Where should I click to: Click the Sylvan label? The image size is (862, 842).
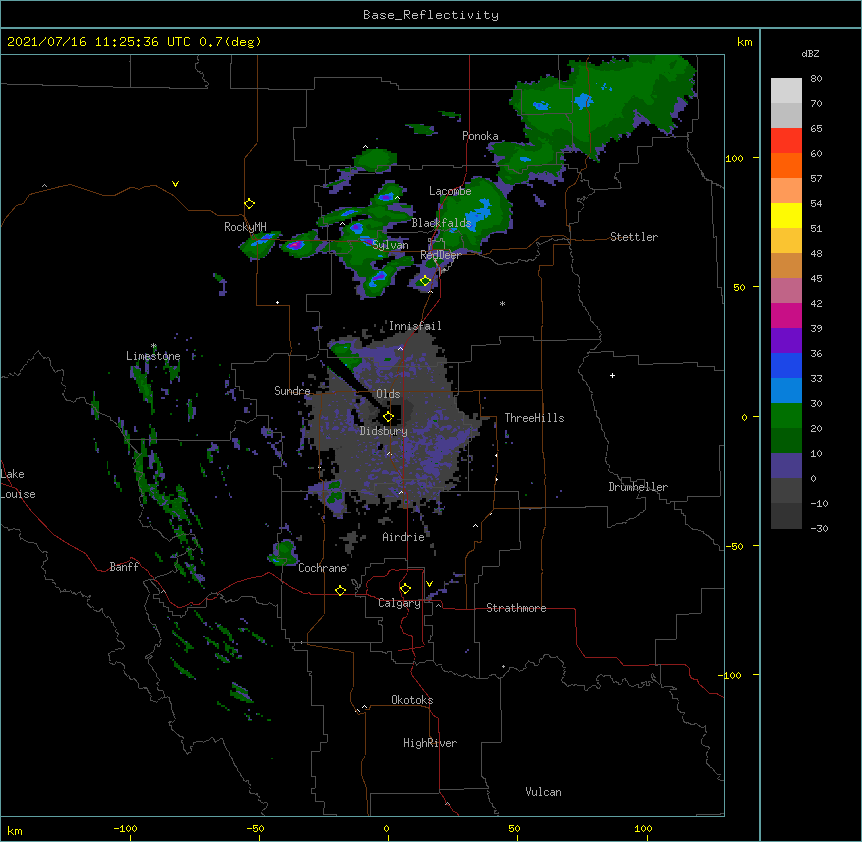coord(390,245)
